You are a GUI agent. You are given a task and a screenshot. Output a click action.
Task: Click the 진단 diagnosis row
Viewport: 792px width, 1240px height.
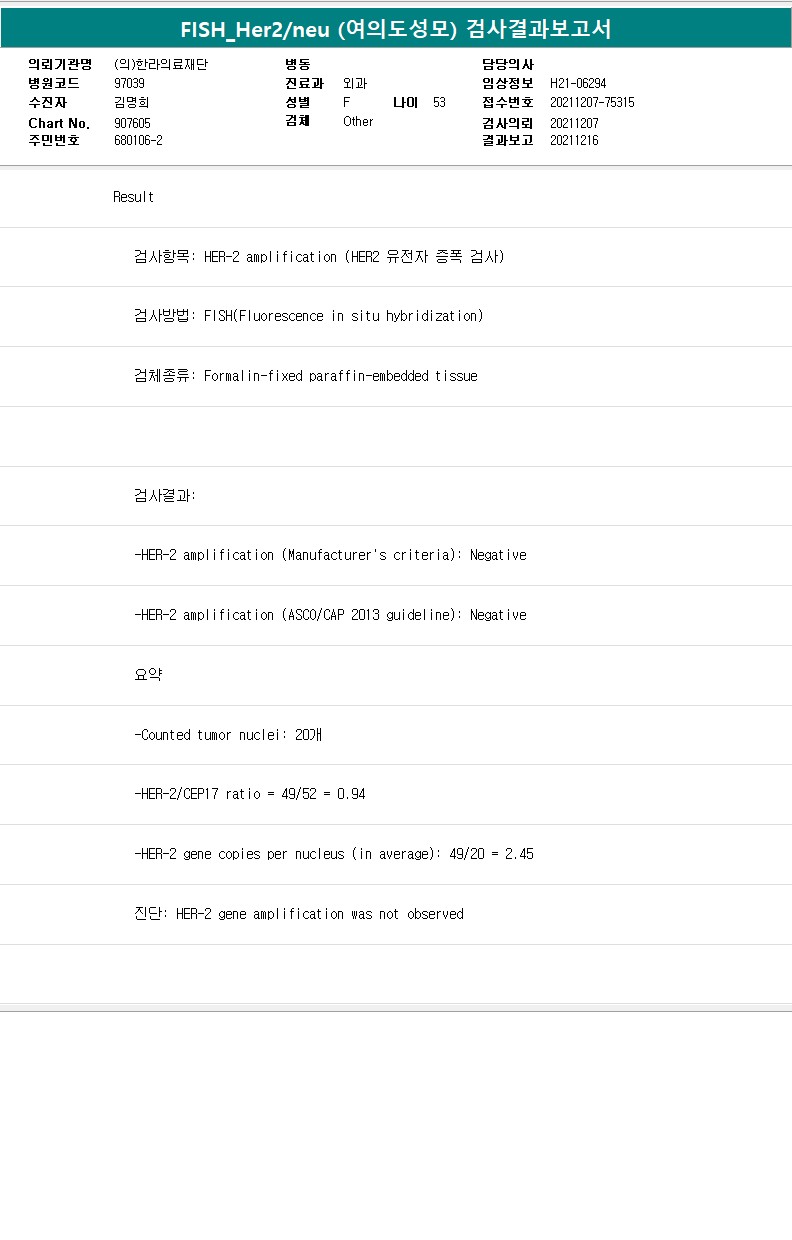point(298,914)
